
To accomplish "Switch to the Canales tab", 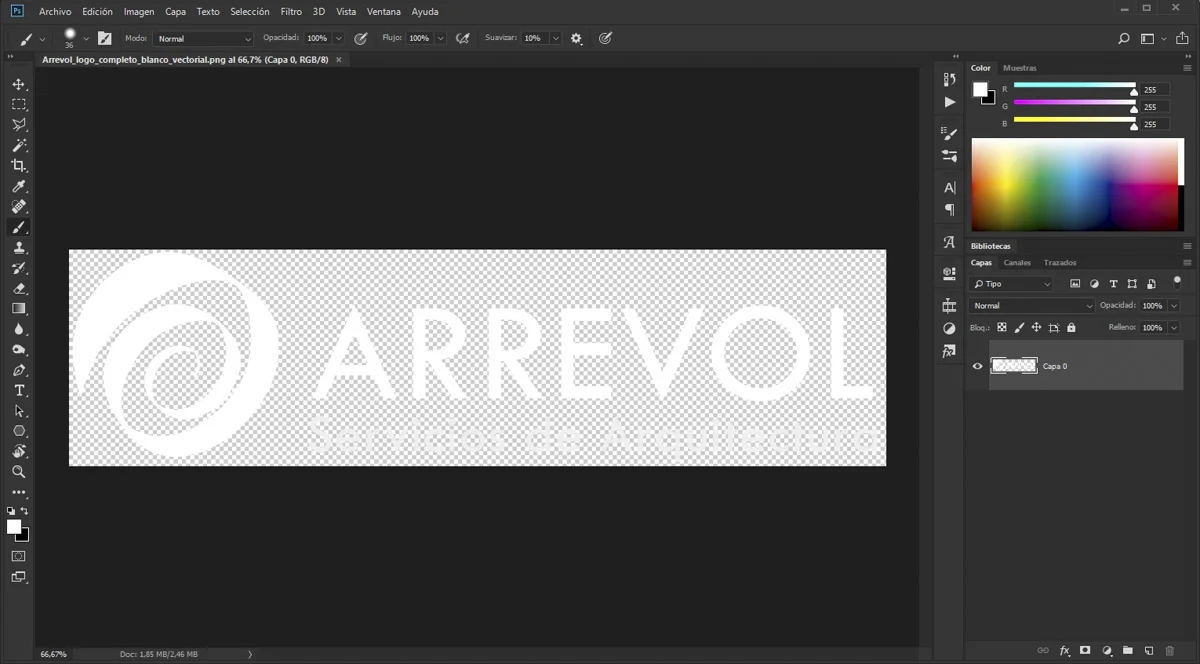I will click(1017, 263).
